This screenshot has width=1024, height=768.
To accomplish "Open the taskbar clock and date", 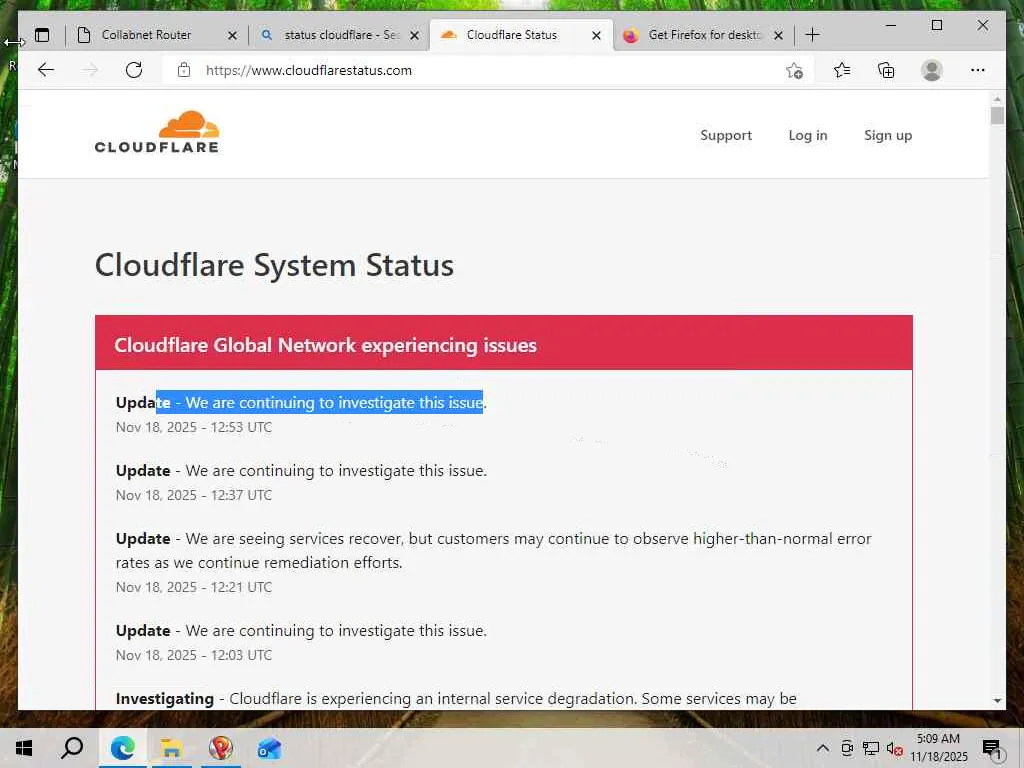I will tap(939, 748).
